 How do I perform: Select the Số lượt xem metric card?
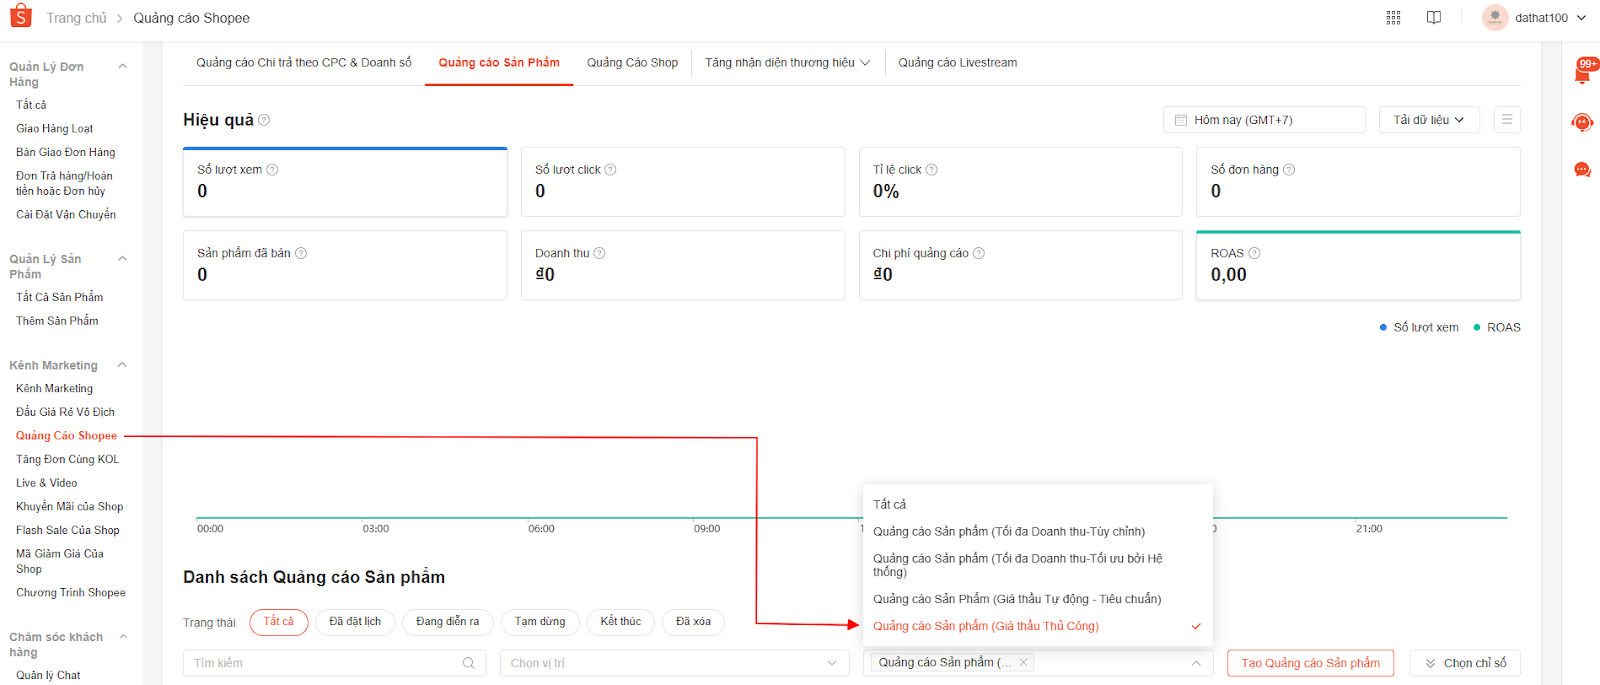pyautogui.click(x=344, y=182)
